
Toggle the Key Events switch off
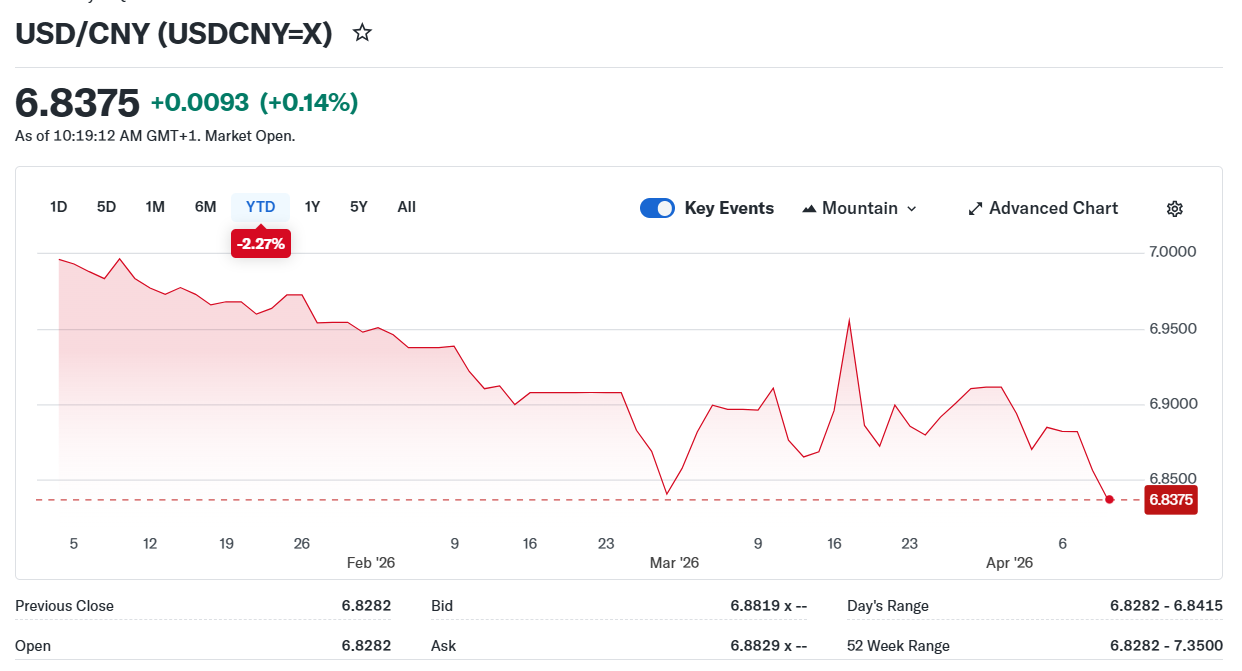pos(657,208)
